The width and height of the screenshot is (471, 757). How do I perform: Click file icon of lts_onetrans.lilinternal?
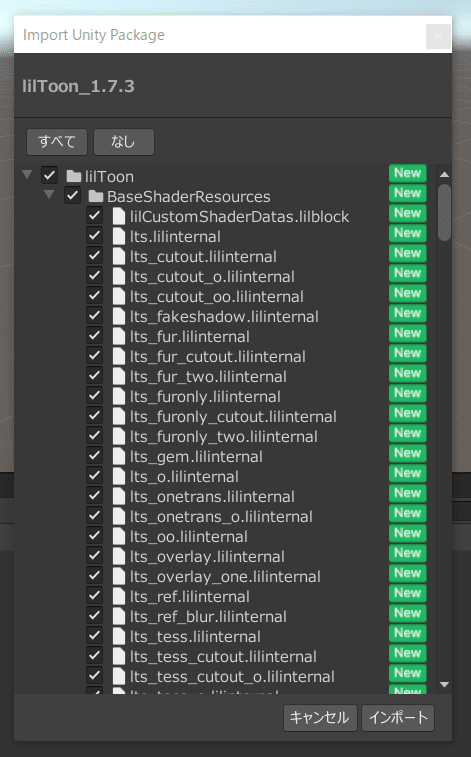(119, 496)
